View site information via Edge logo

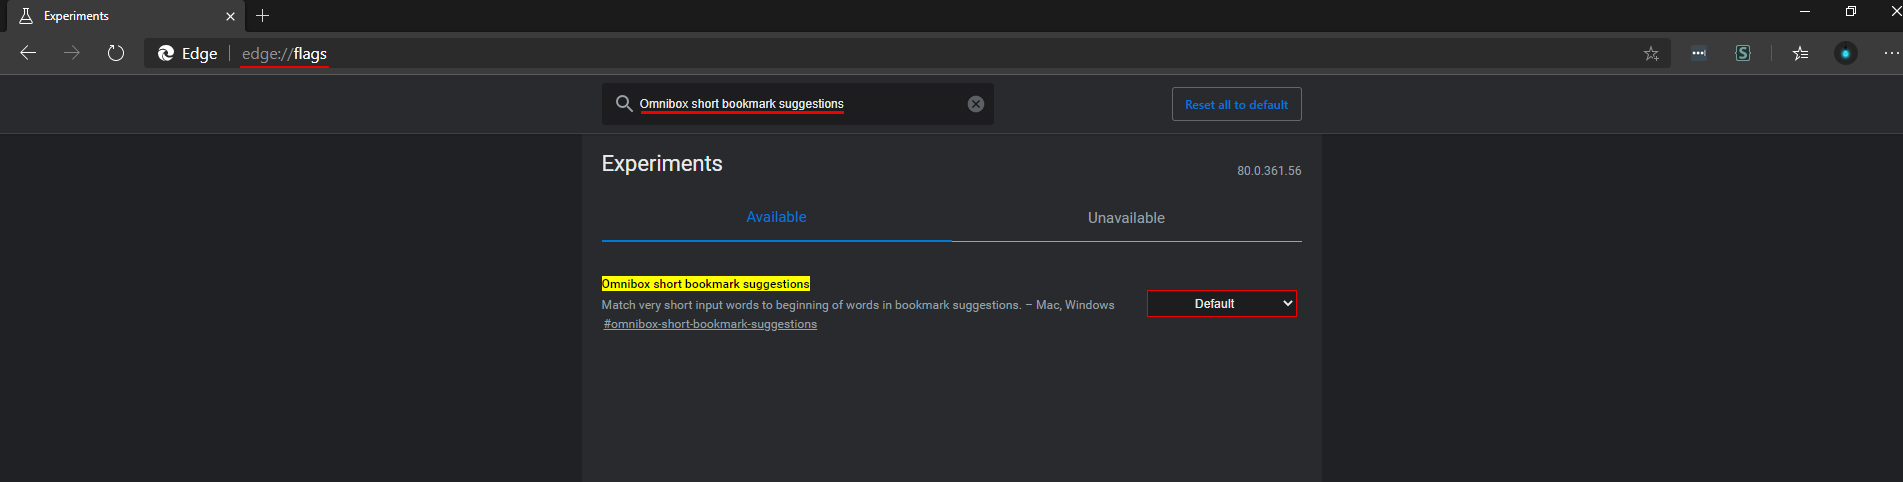[x=188, y=54]
